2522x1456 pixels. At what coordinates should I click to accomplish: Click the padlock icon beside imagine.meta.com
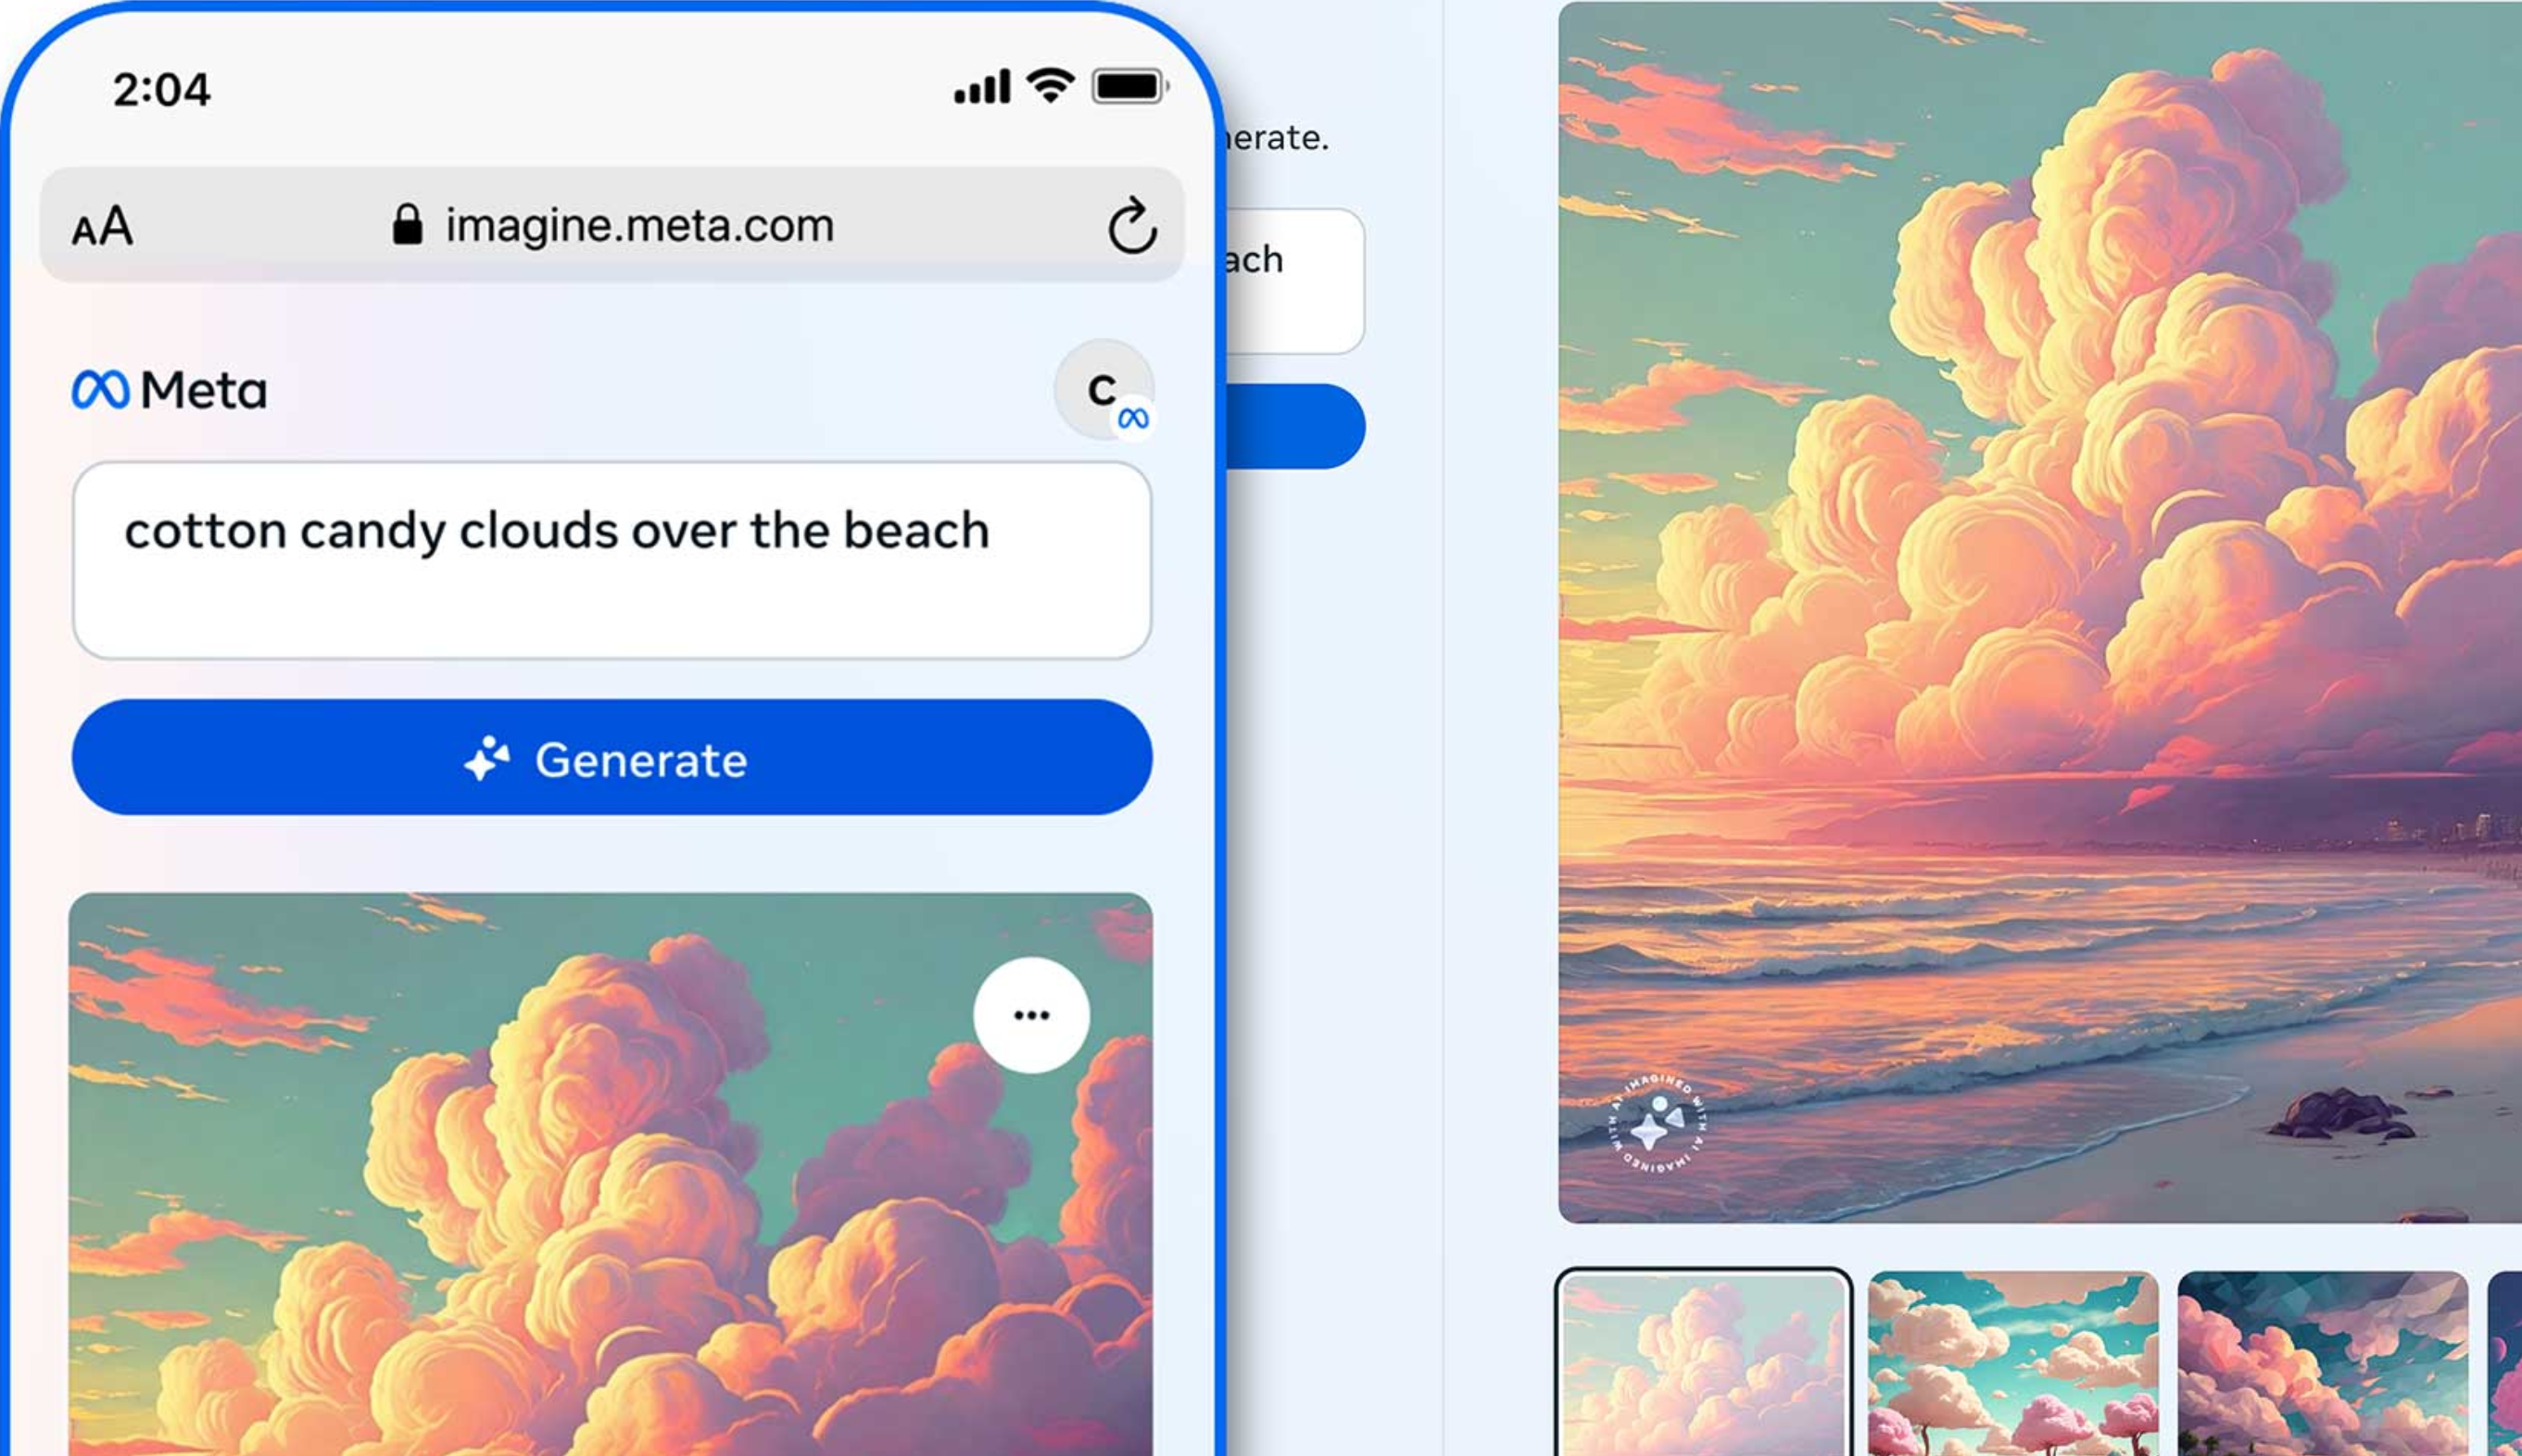click(409, 225)
